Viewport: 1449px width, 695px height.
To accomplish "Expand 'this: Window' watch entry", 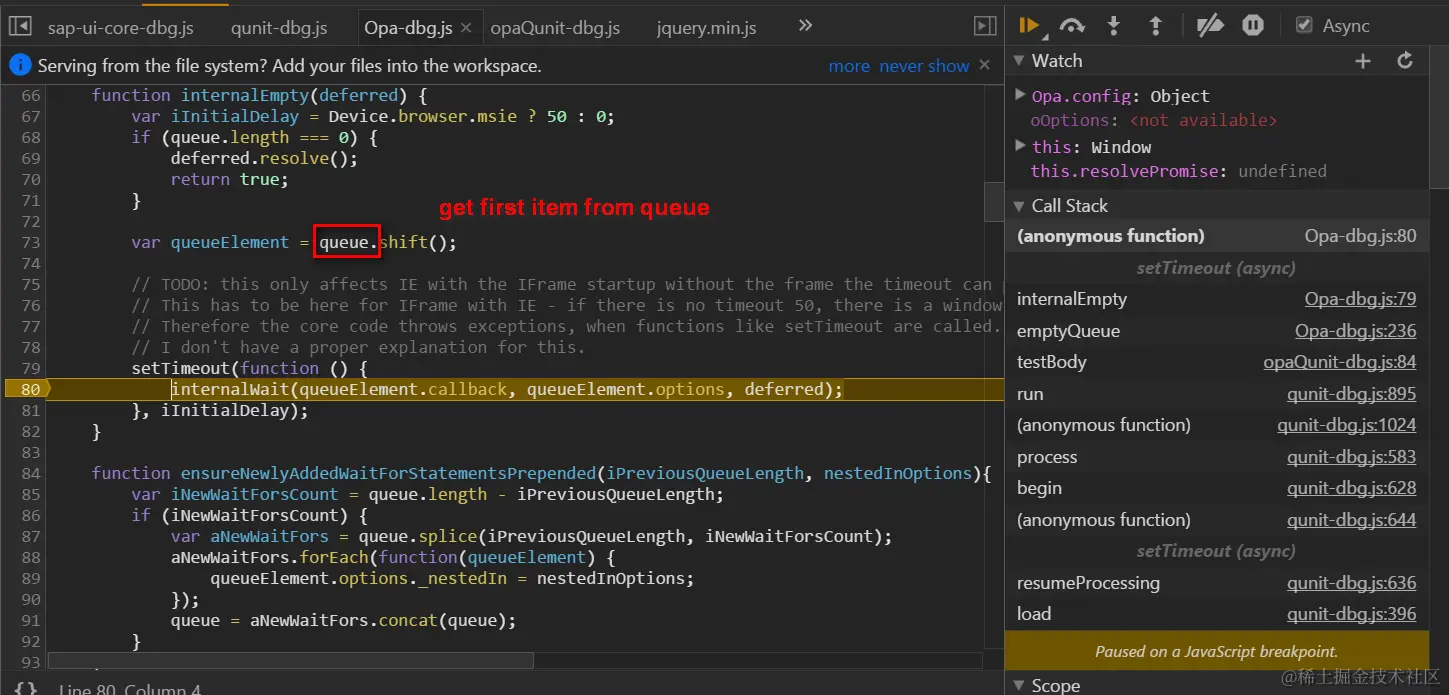I will tap(1021, 146).
